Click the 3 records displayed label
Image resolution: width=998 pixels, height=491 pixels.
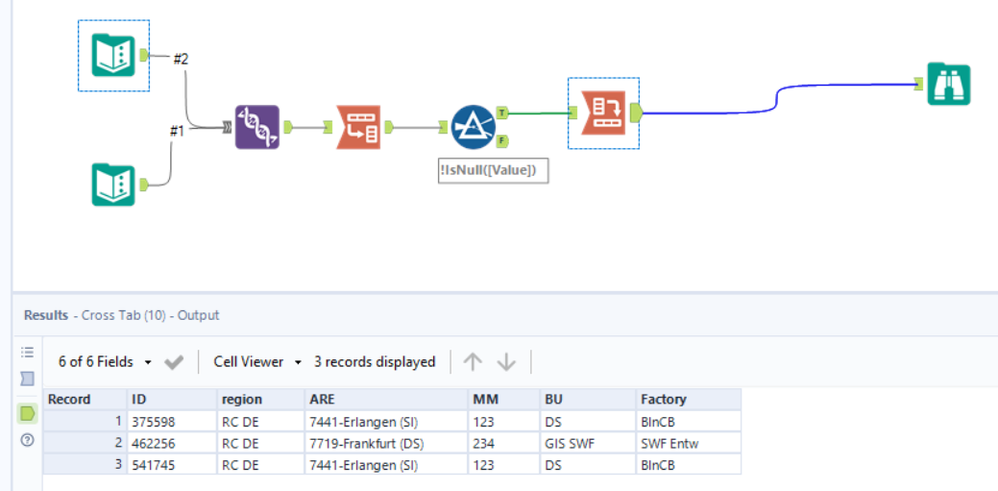(x=374, y=362)
